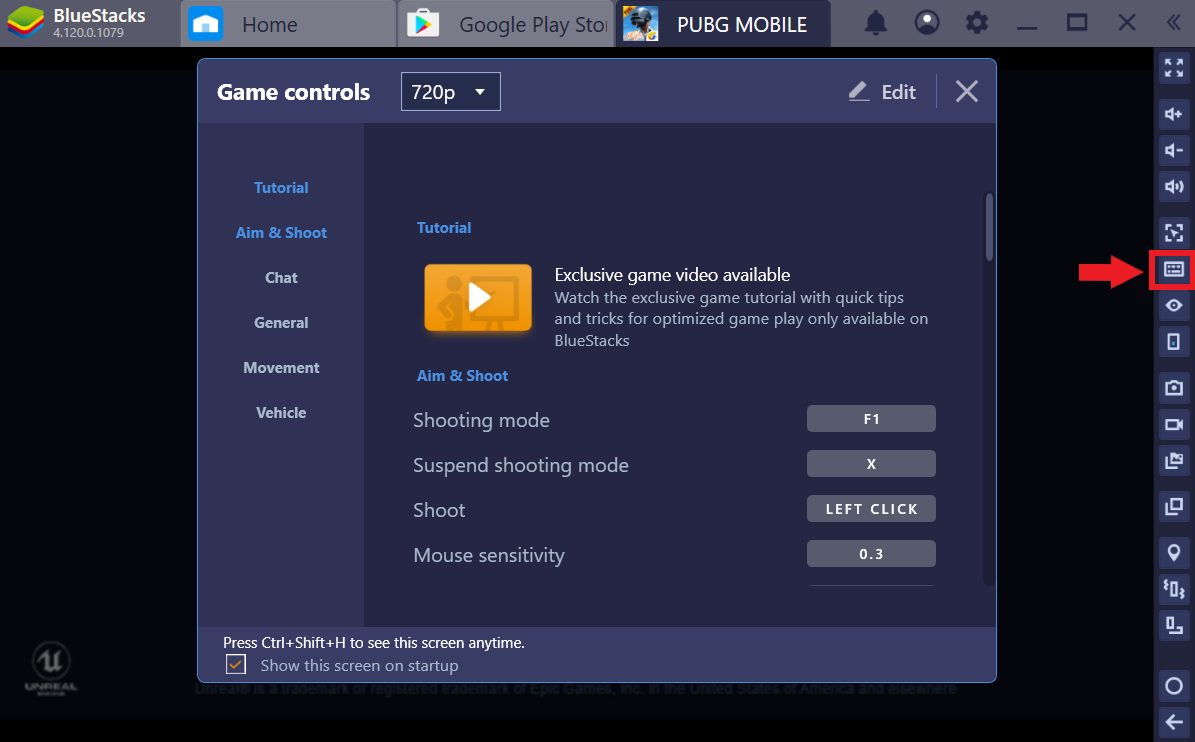Rotate the screen with the phone icon

pos(1174,341)
